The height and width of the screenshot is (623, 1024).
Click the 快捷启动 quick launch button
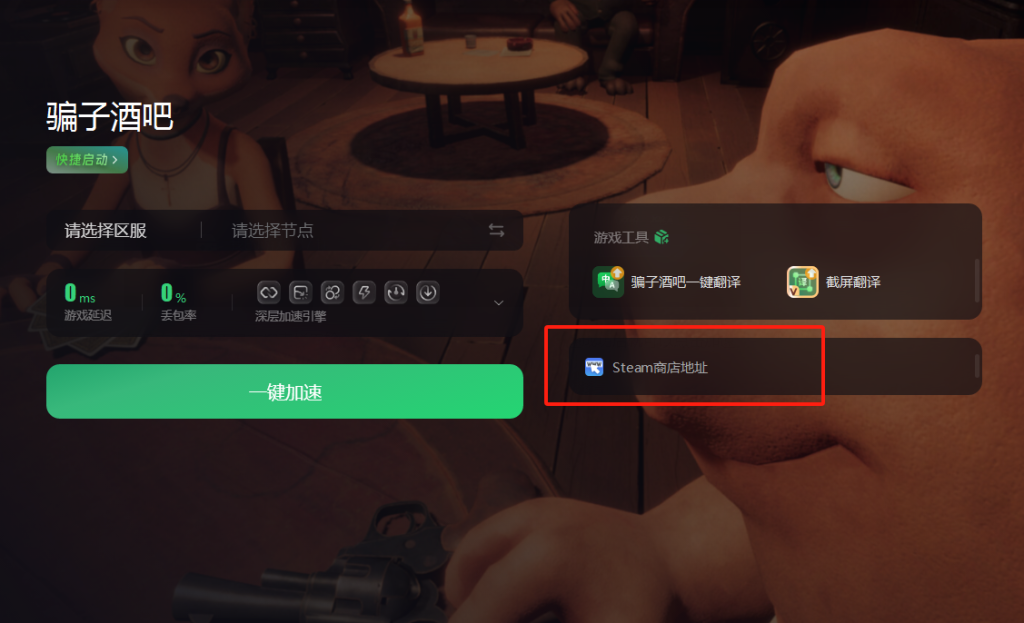tap(87, 160)
